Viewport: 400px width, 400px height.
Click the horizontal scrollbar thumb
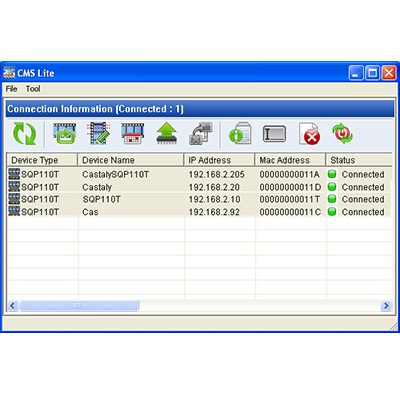pos(79,305)
